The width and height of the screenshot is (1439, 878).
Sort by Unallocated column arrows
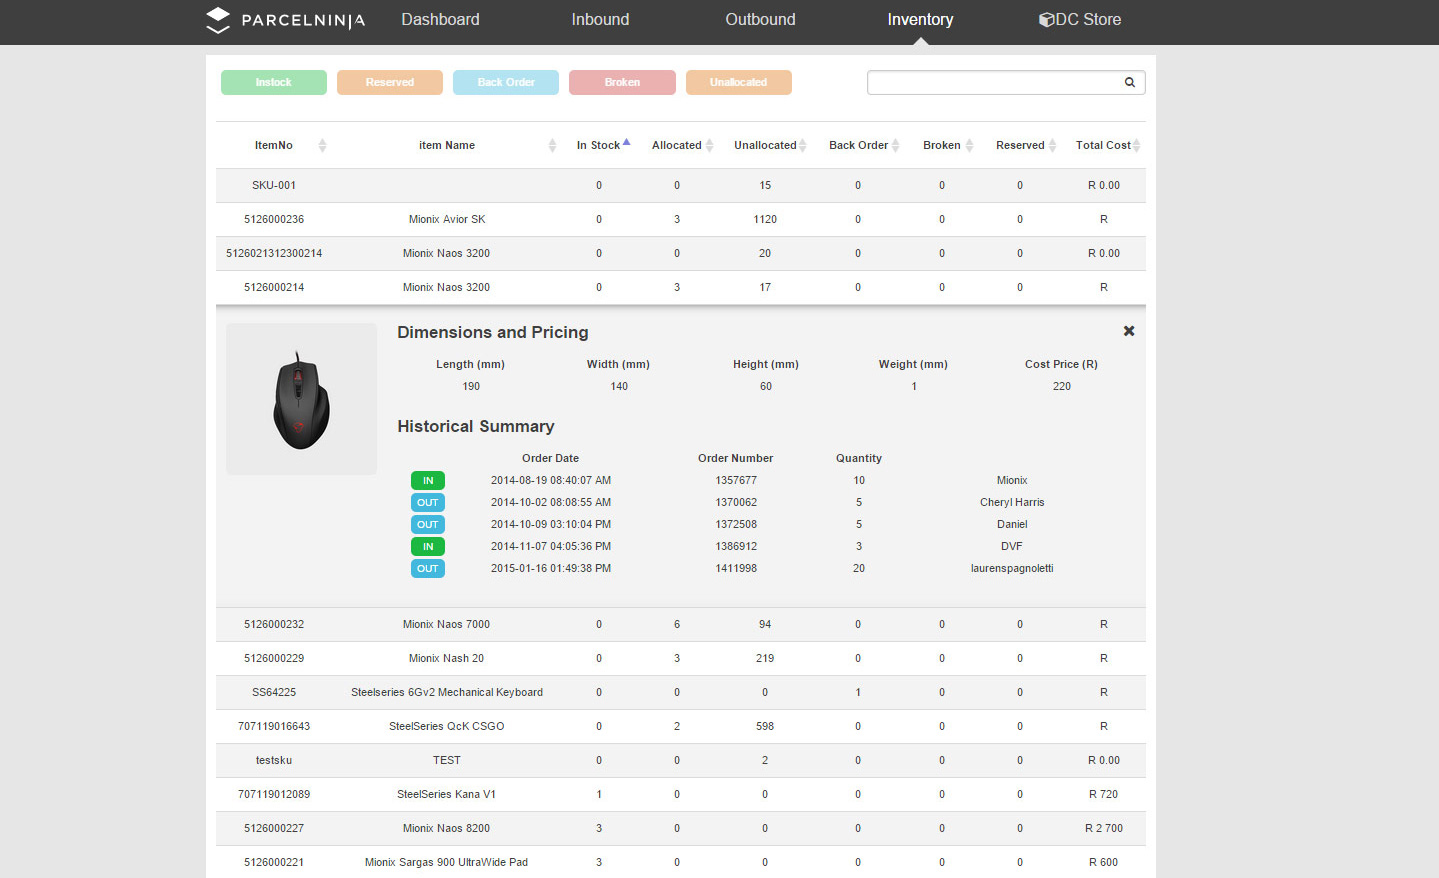click(x=802, y=145)
